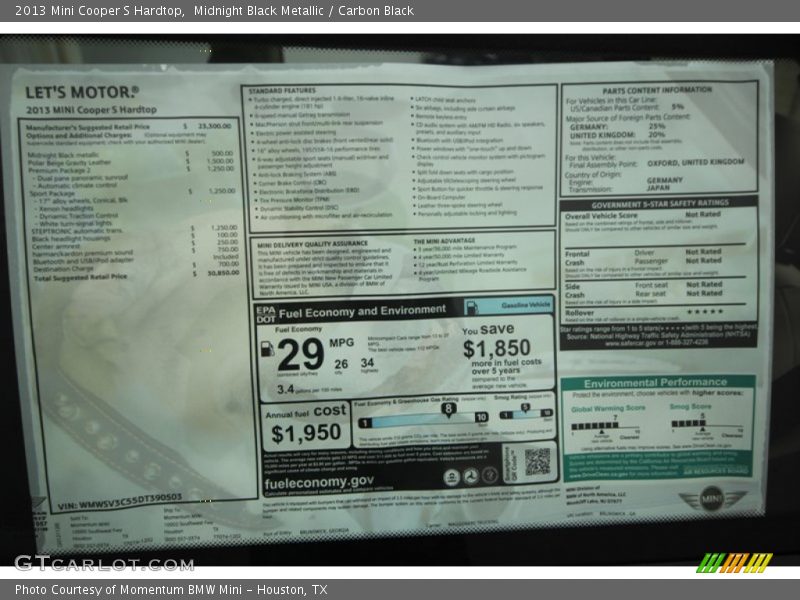This screenshot has width=800, height=600.
Task: Click the Fuel Economy and Environment header
Action: coord(362,312)
